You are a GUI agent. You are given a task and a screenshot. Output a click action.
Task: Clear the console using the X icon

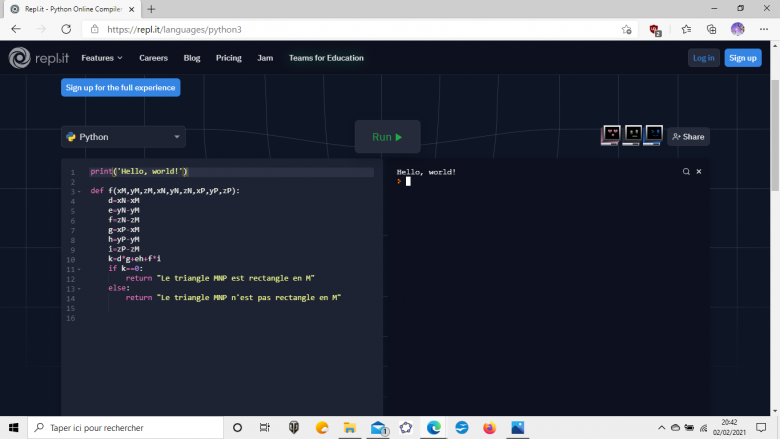click(699, 172)
